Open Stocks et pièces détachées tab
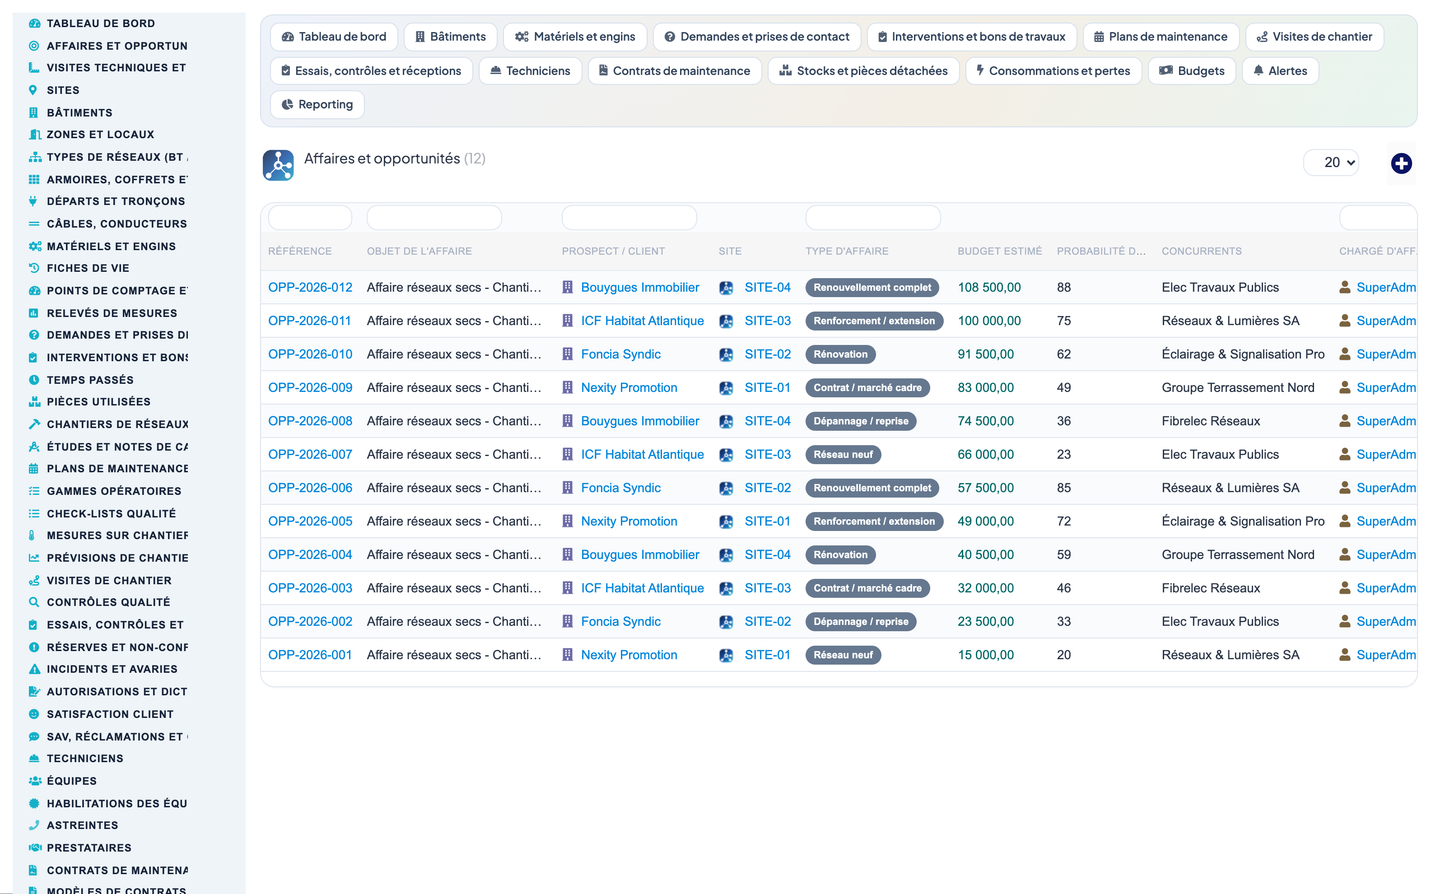 [863, 71]
